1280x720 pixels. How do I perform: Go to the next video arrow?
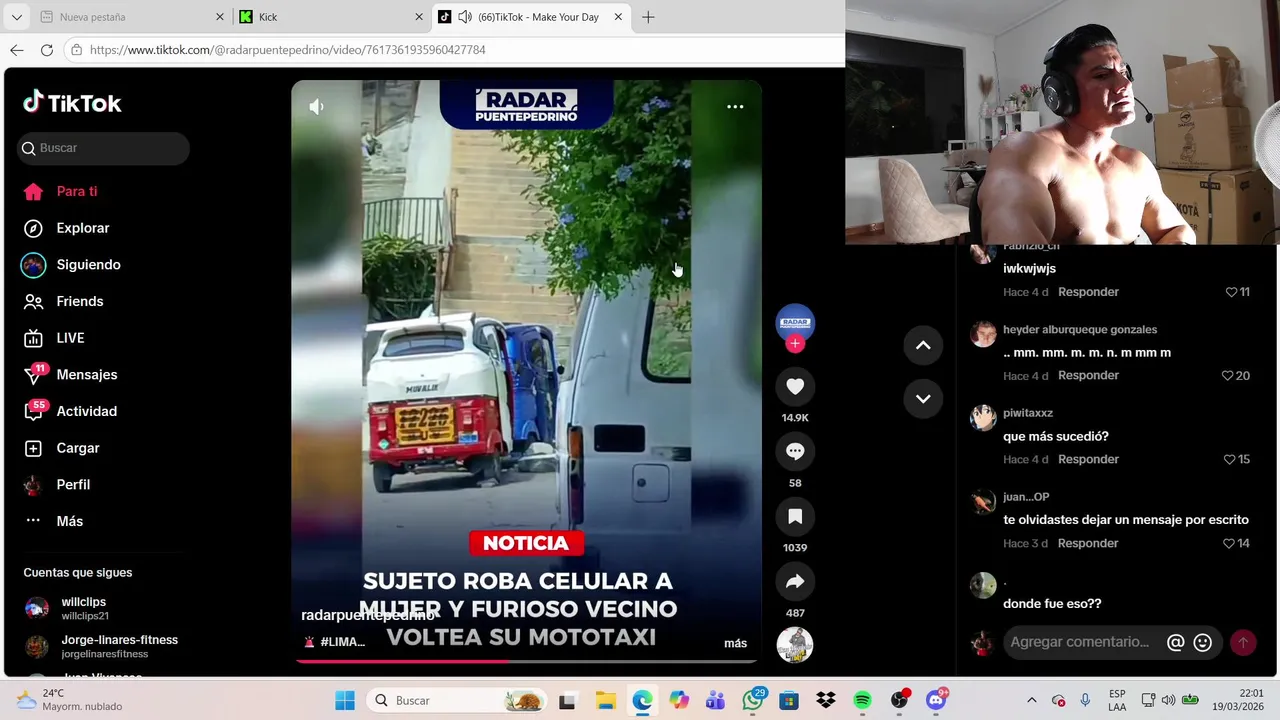(x=923, y=398)
